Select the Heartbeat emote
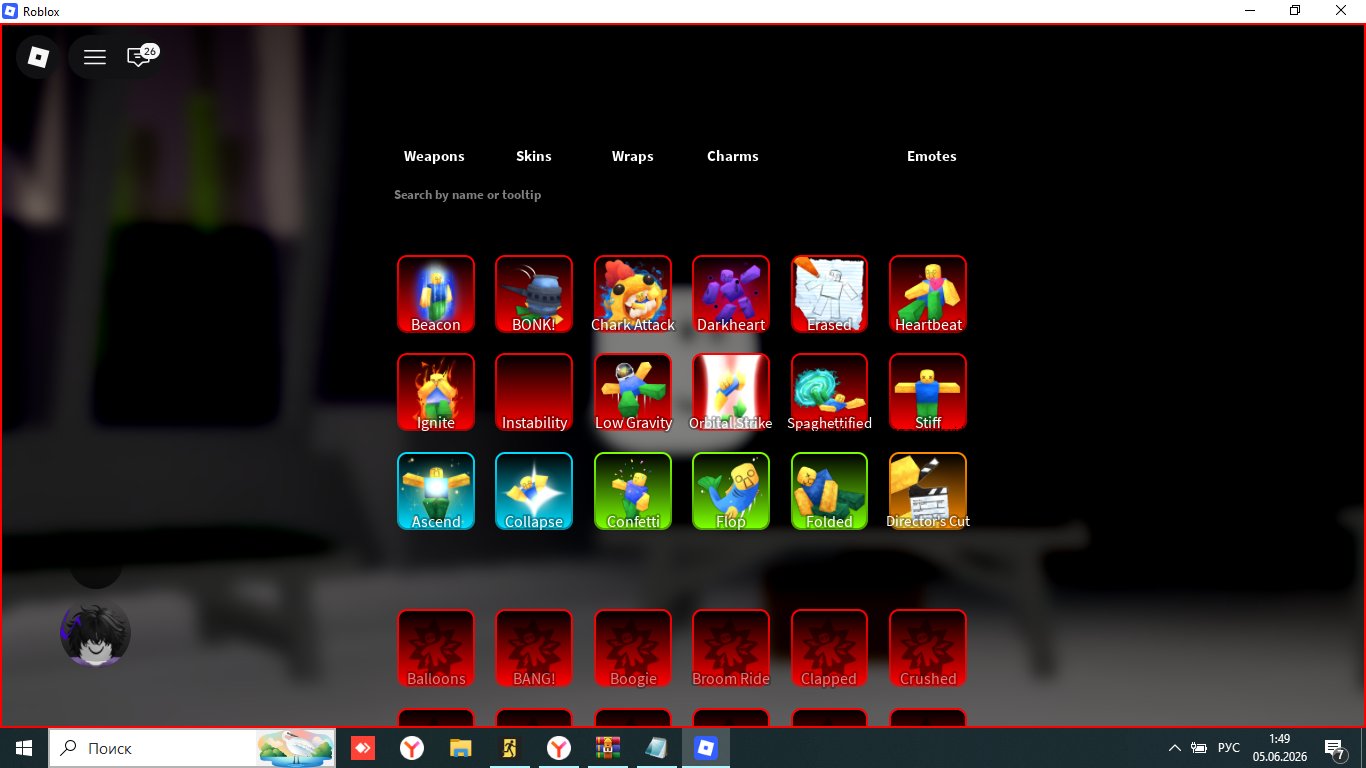 928,294
